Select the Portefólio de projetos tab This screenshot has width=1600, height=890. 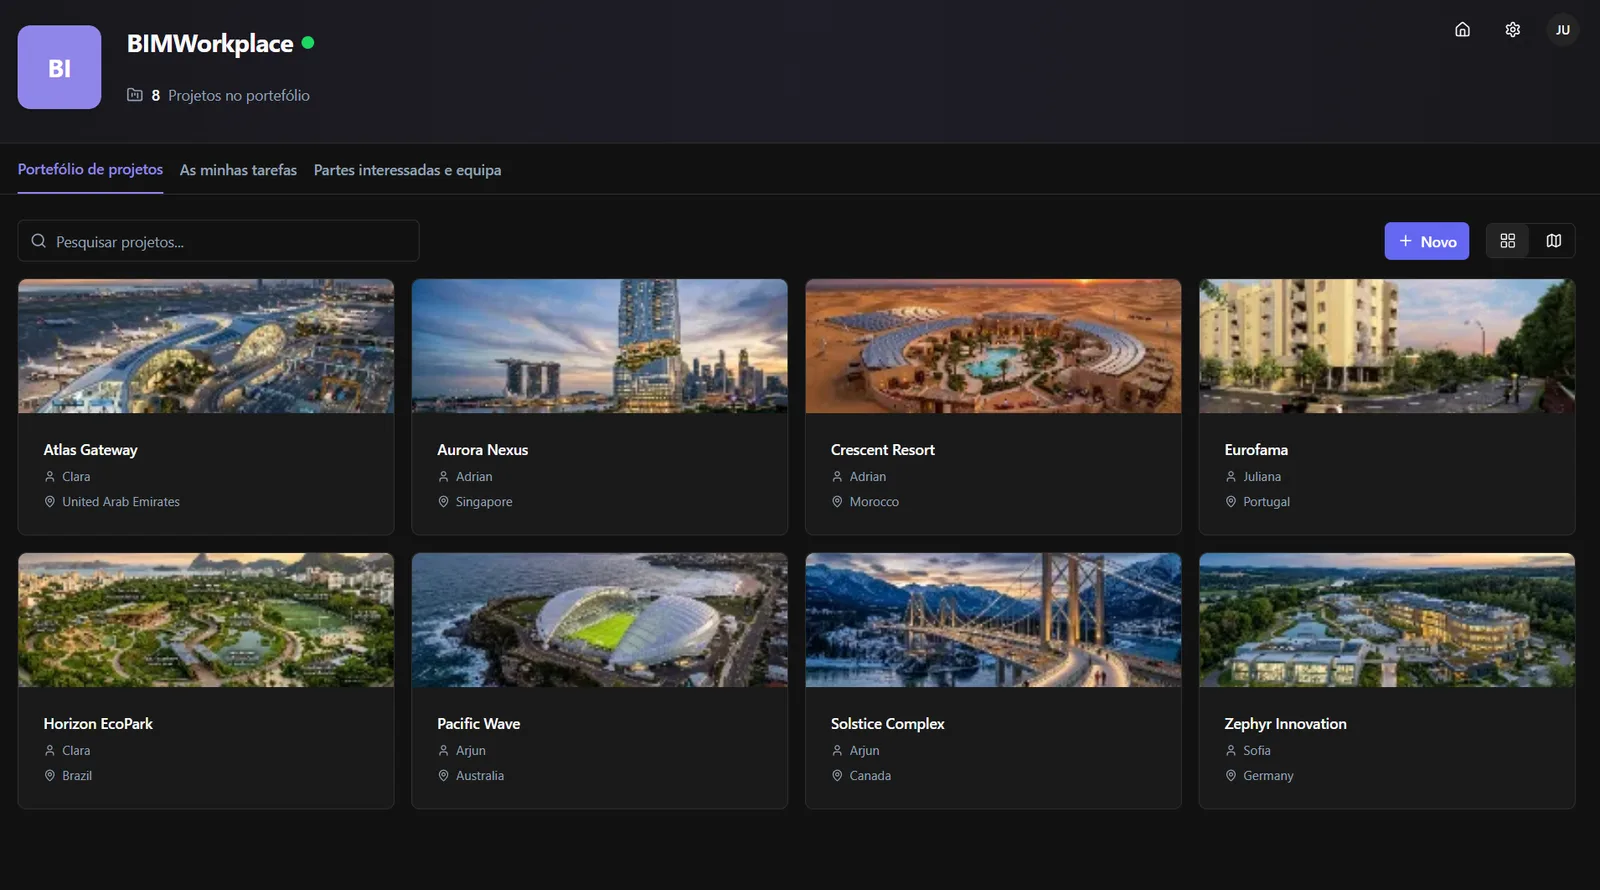[x=90, y=170]
